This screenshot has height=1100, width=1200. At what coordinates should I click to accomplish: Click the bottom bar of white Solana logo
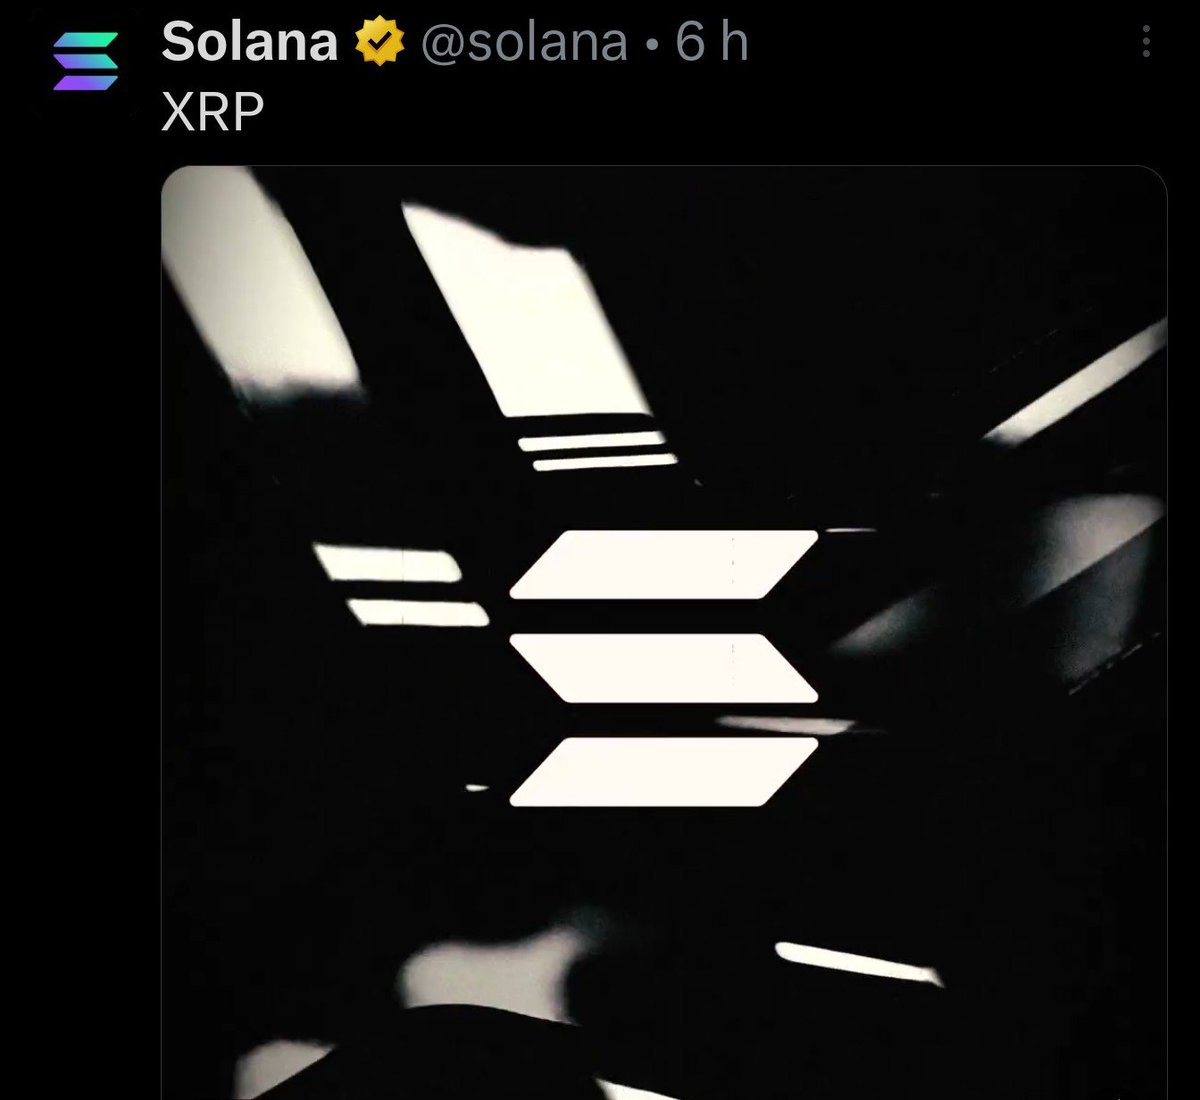coord(664,772)
